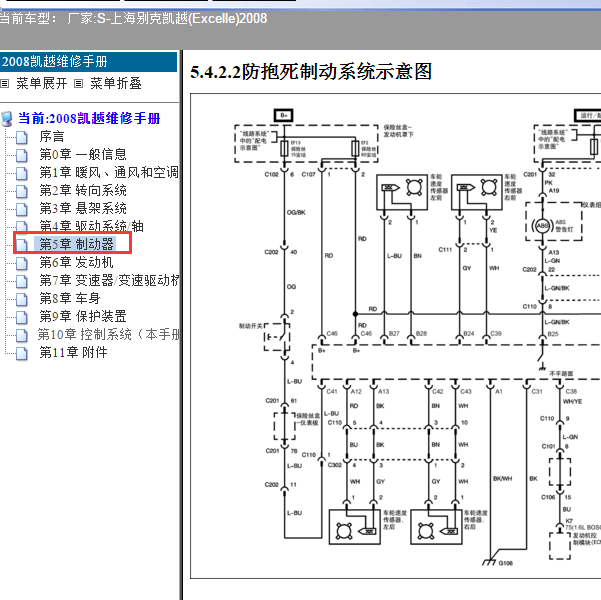Click the page icon for 第5章 制动器

pyautogui.click(x=21, y=245)
